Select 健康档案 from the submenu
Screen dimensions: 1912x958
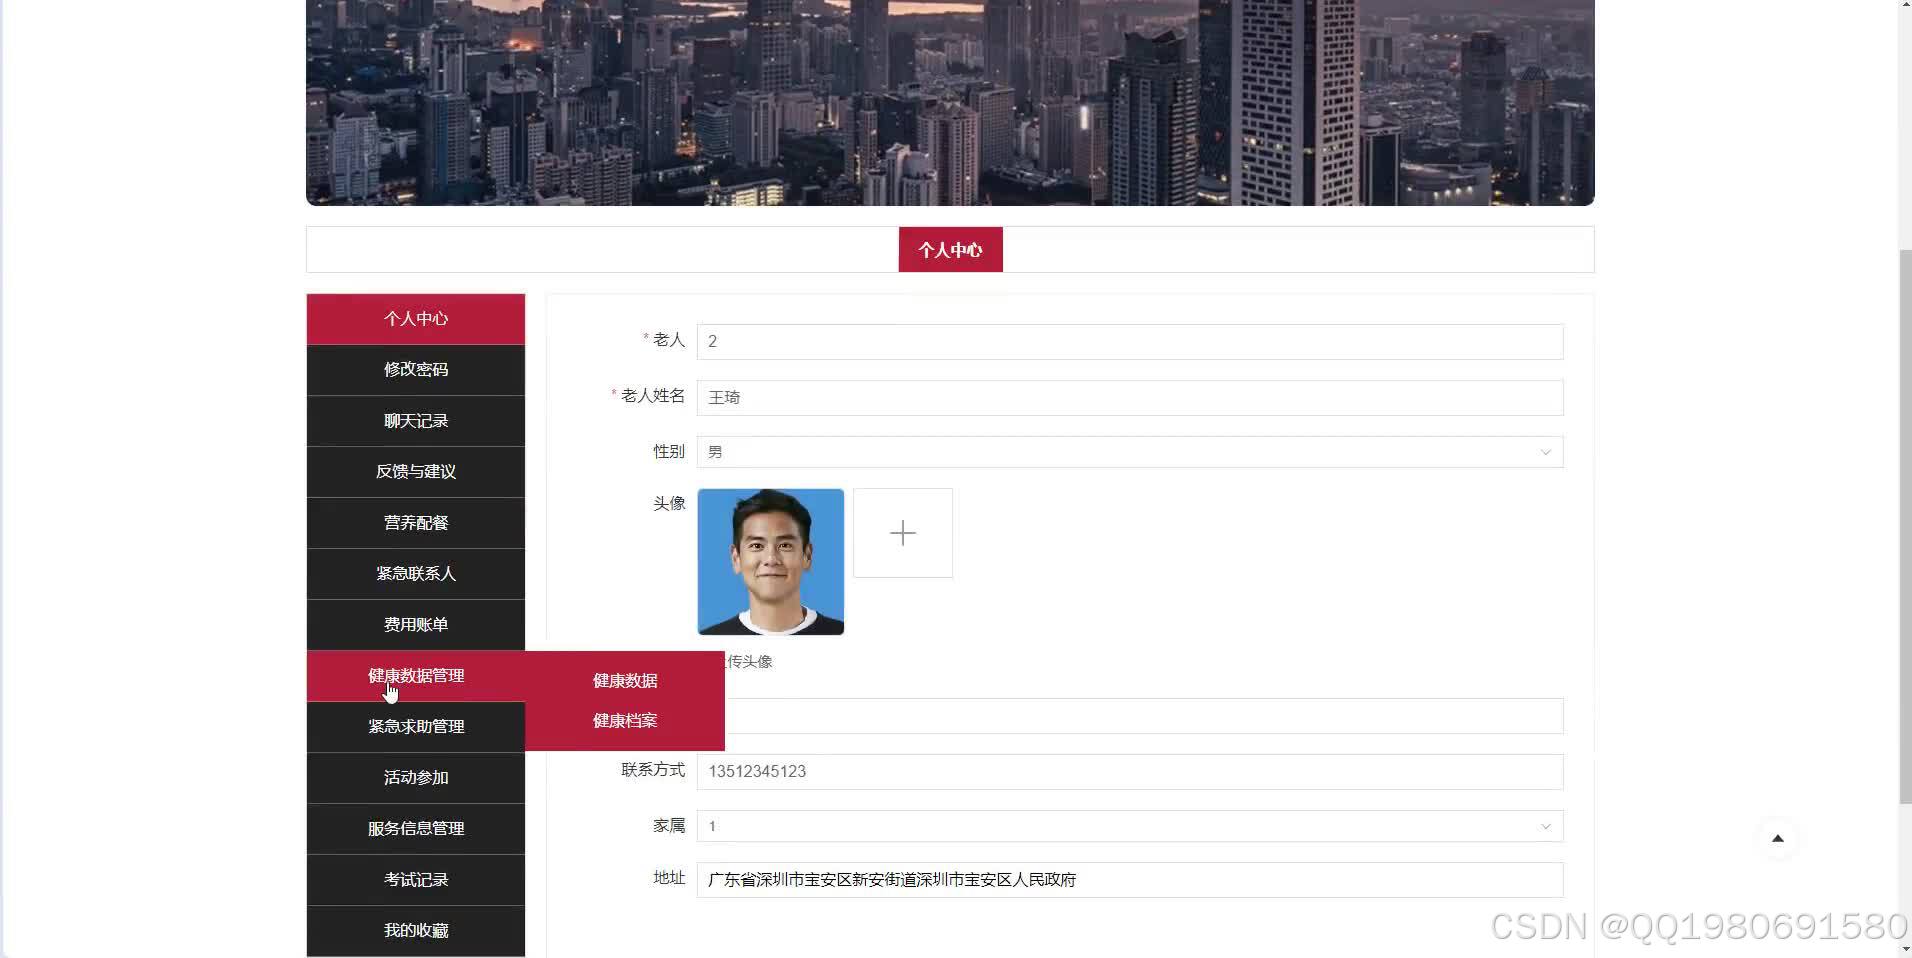[x=623, y=719]
